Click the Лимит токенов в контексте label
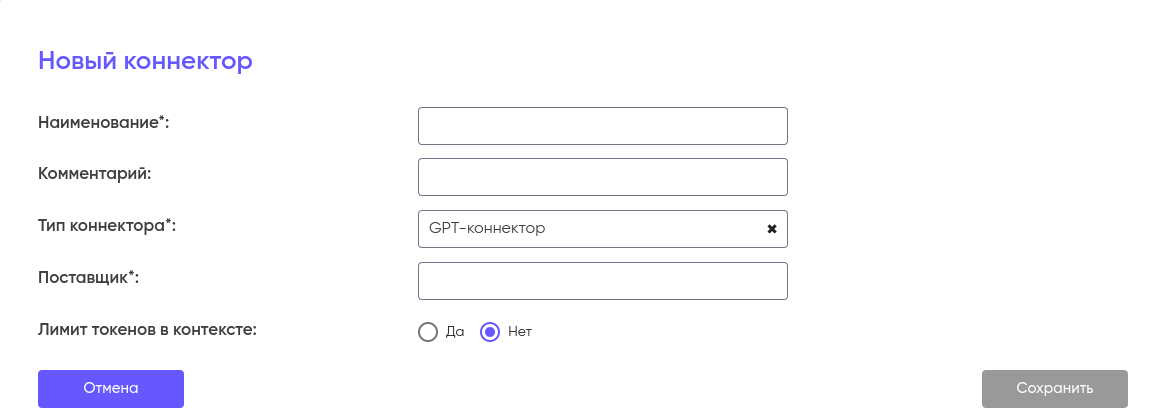This screenshot has height=419, width=1158. [x=147, y=328]
